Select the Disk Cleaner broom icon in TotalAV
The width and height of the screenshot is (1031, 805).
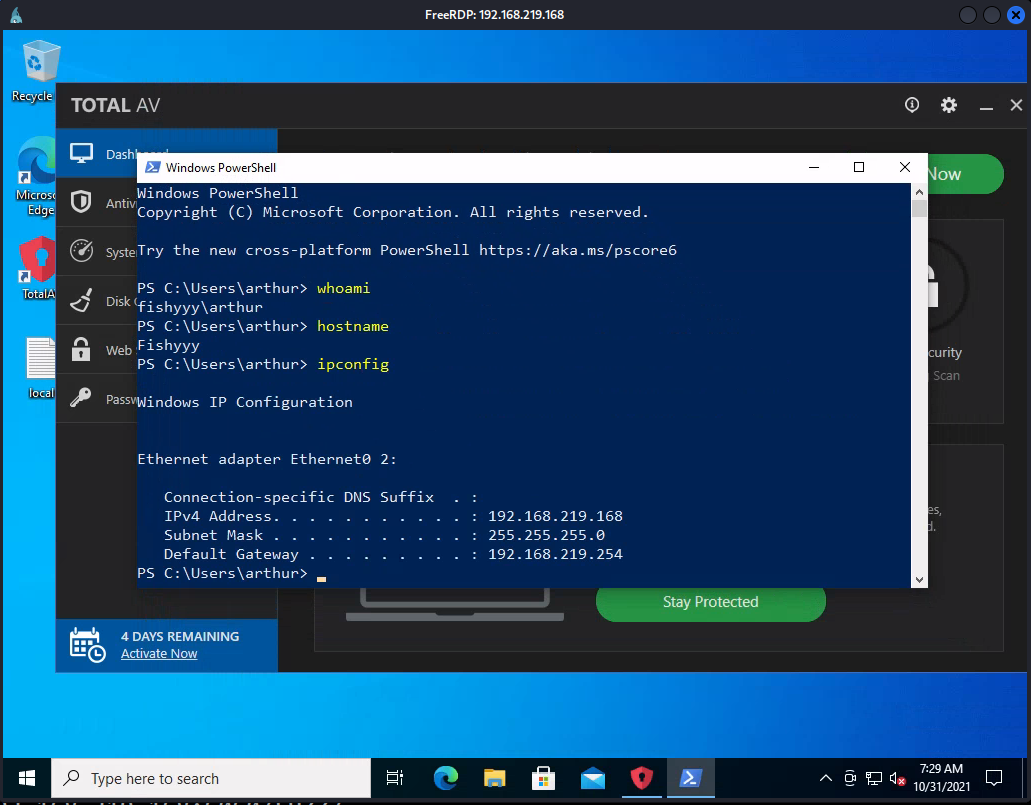82,301
